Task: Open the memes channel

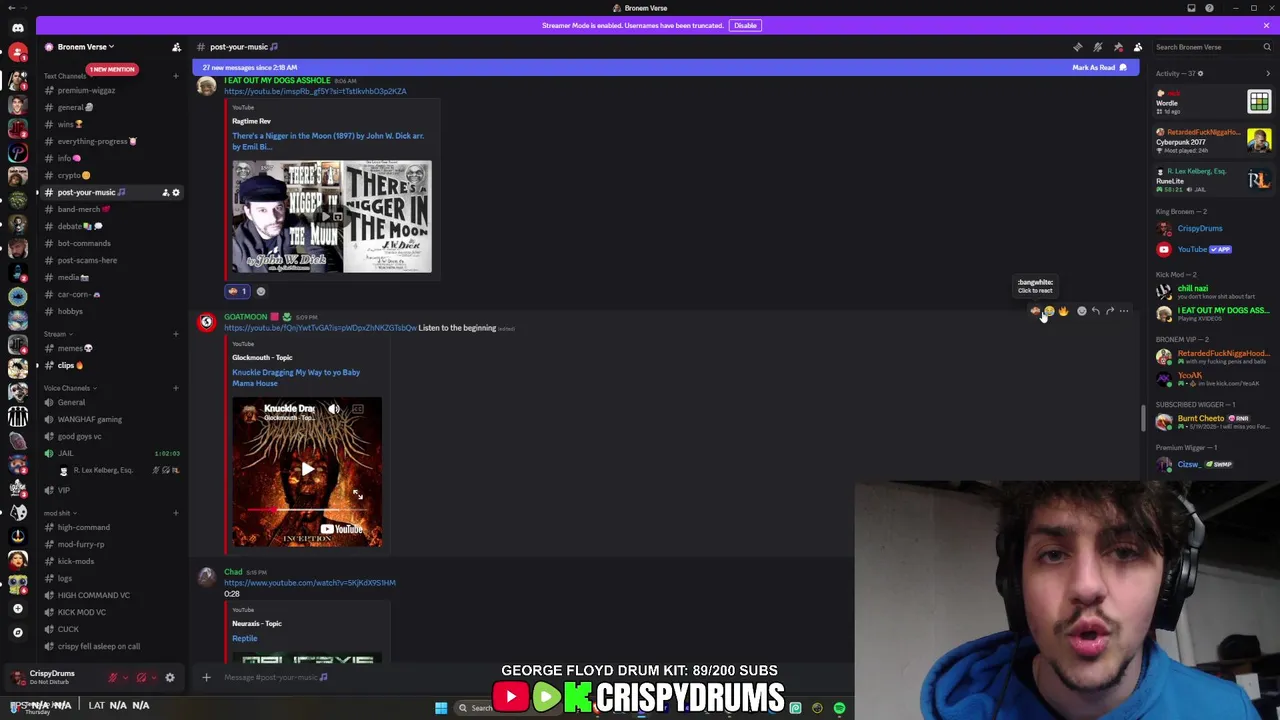Action: point(112,348)
